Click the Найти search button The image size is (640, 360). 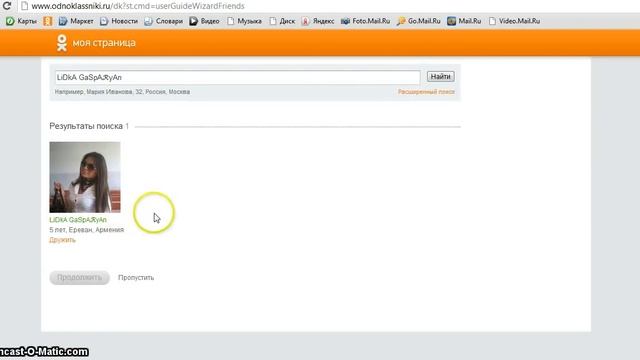[x=440, y=77]
